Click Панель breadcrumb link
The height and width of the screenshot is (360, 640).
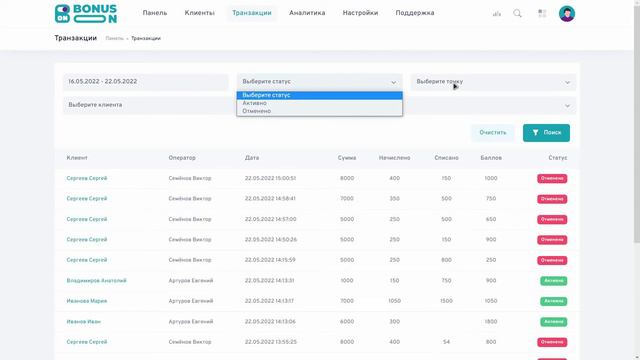pos(114,38)
